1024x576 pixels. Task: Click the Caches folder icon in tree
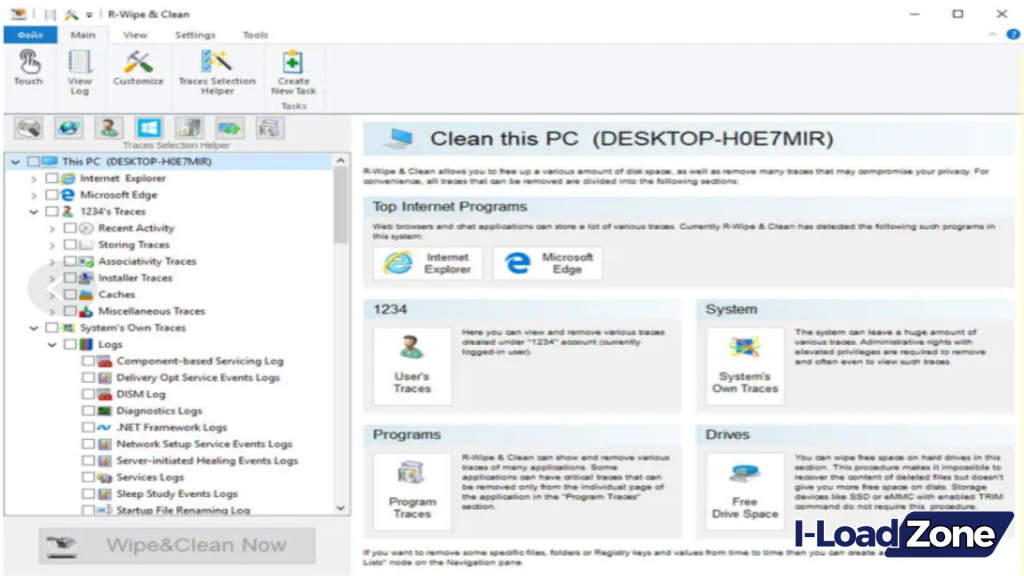tap(86, 295)
